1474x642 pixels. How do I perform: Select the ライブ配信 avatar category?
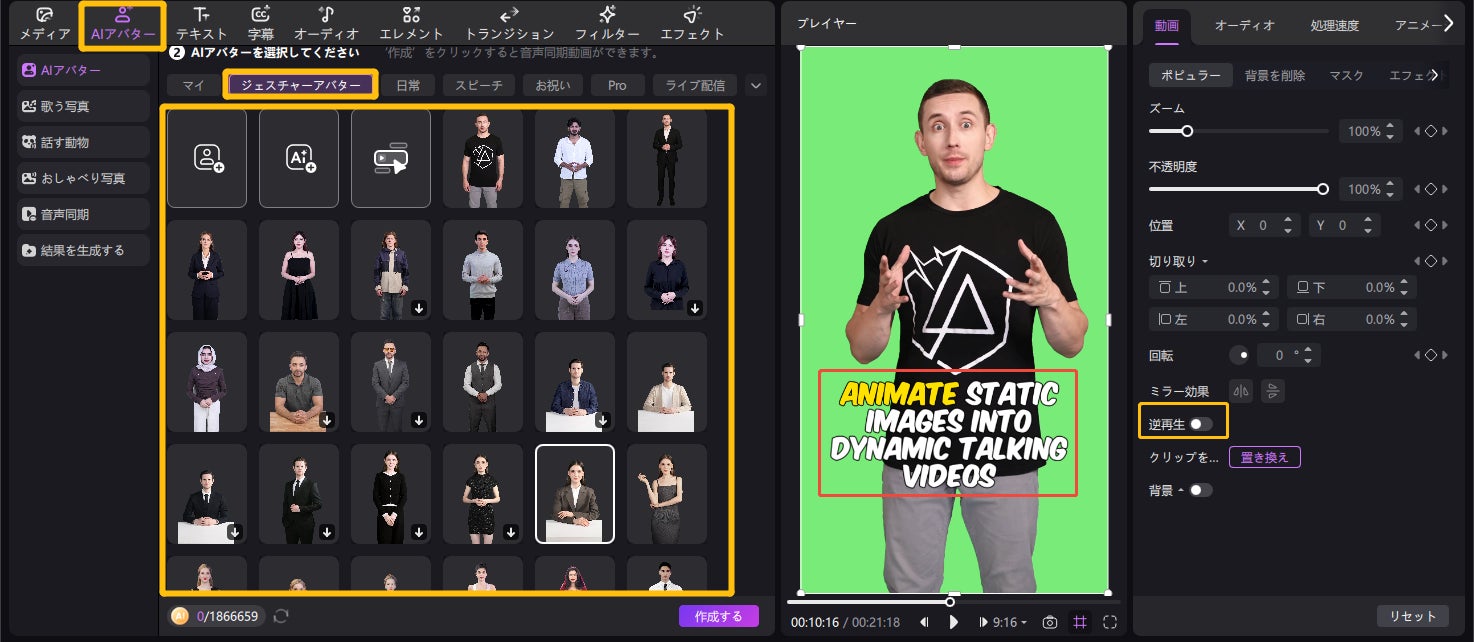695,86
